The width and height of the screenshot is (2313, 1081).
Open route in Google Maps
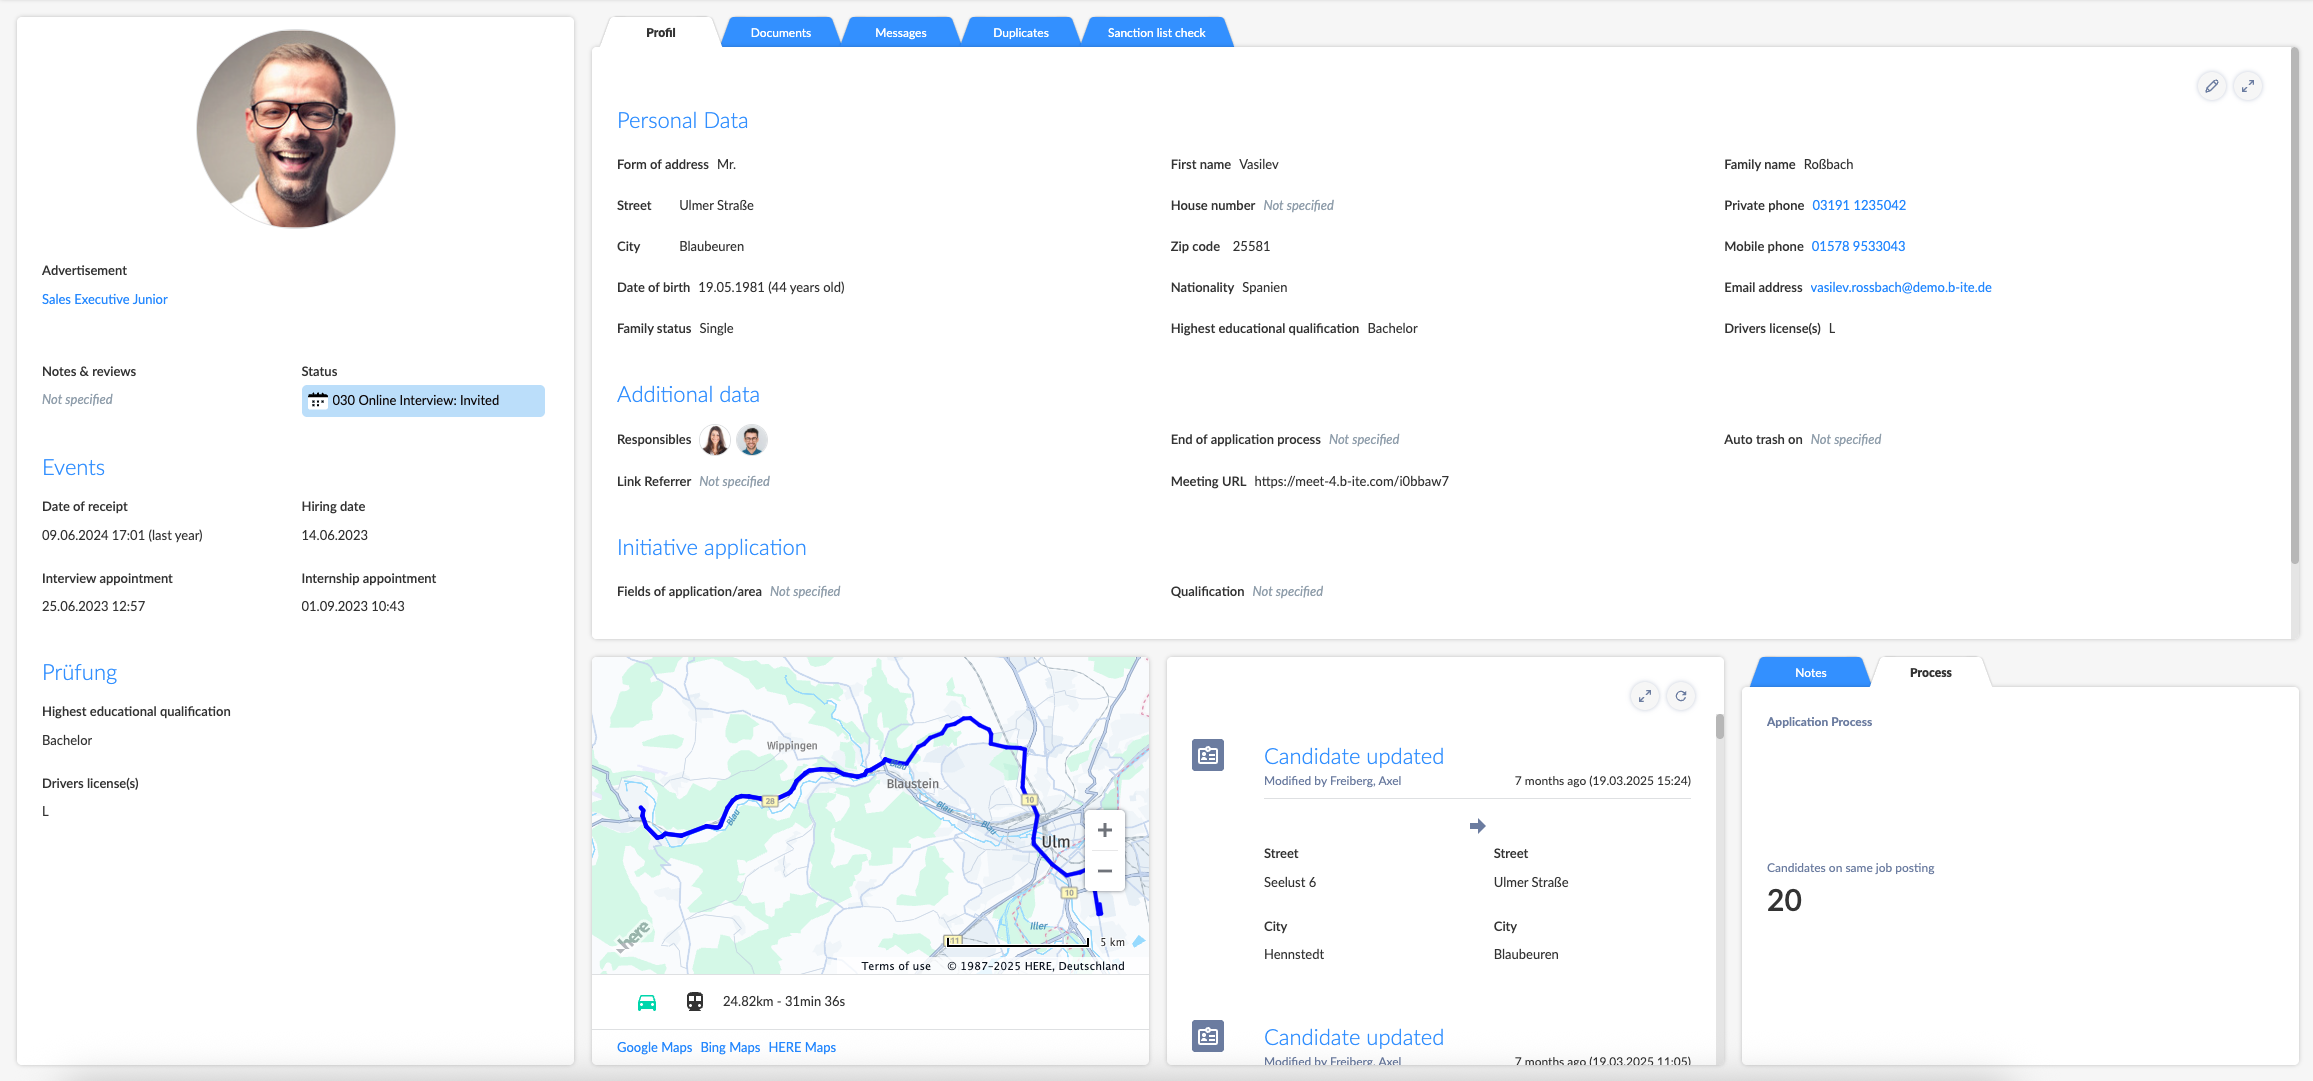point(654,1047)
